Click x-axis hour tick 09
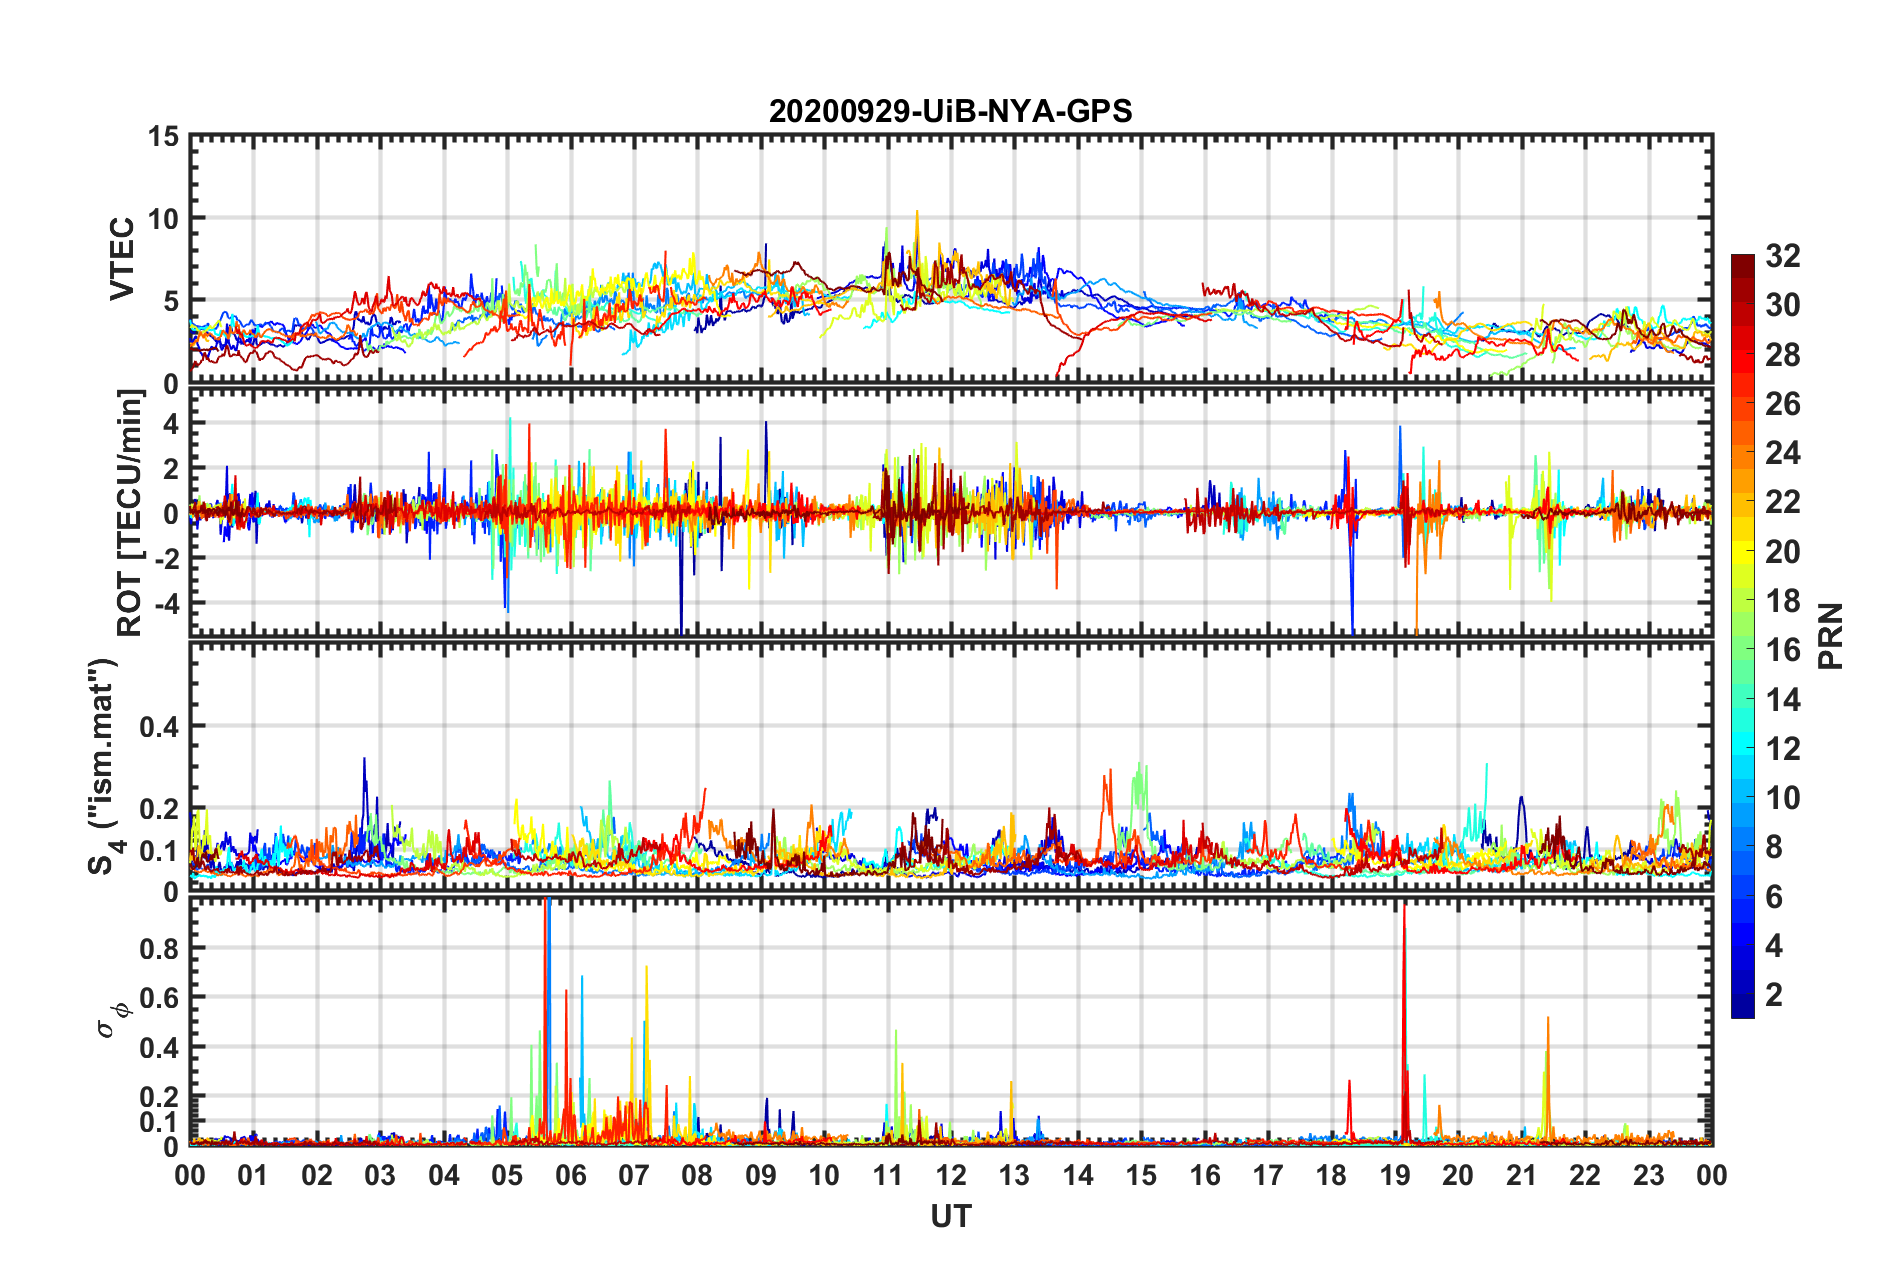The width and height of the screenshot is (1902, 1272). (761, 1175)
